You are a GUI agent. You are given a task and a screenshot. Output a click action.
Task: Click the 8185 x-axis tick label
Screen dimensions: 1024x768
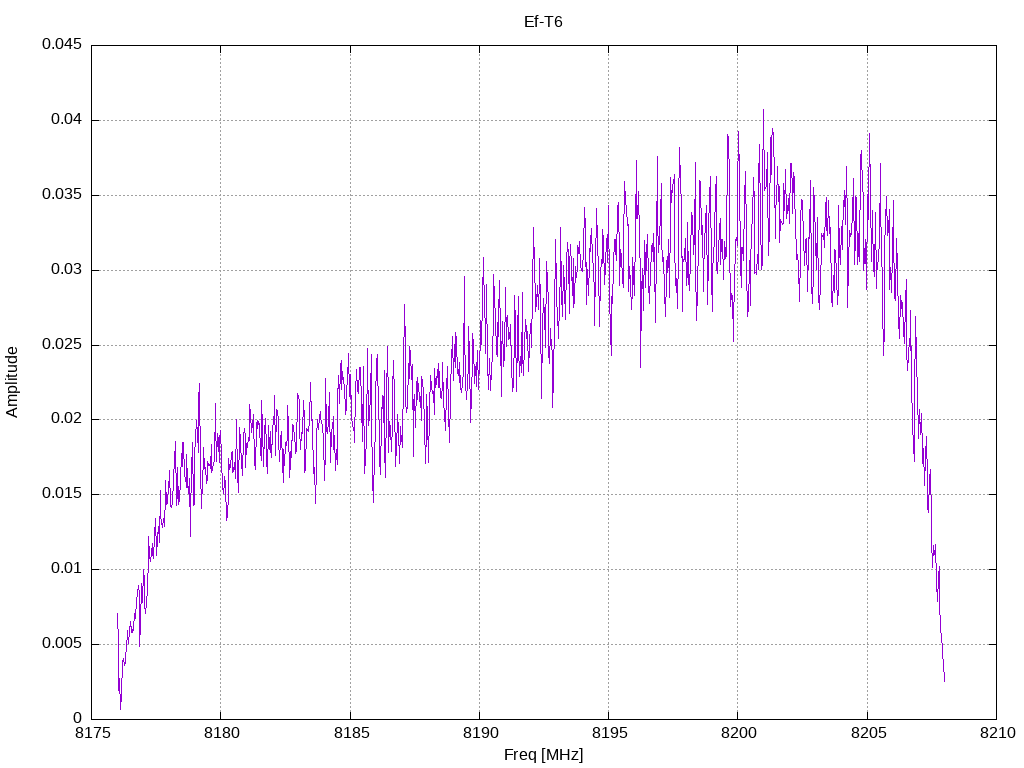351,733
